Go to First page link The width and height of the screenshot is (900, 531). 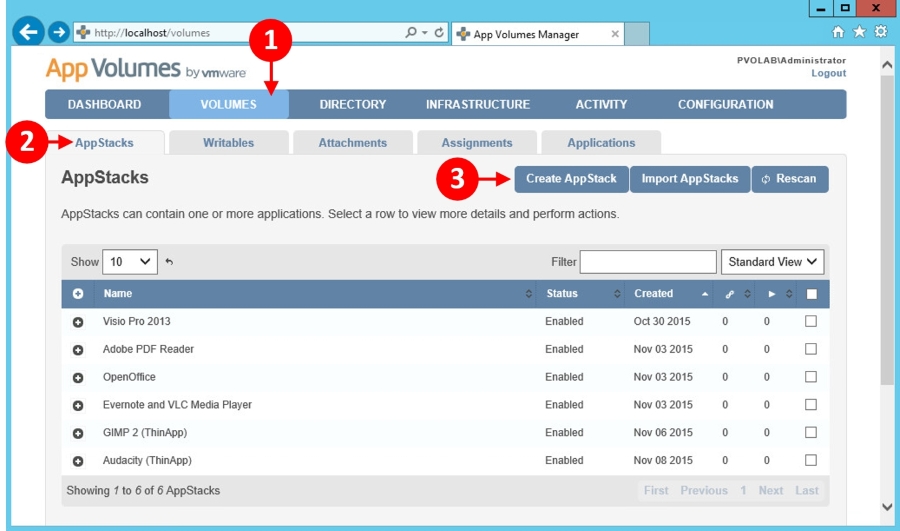656,491
